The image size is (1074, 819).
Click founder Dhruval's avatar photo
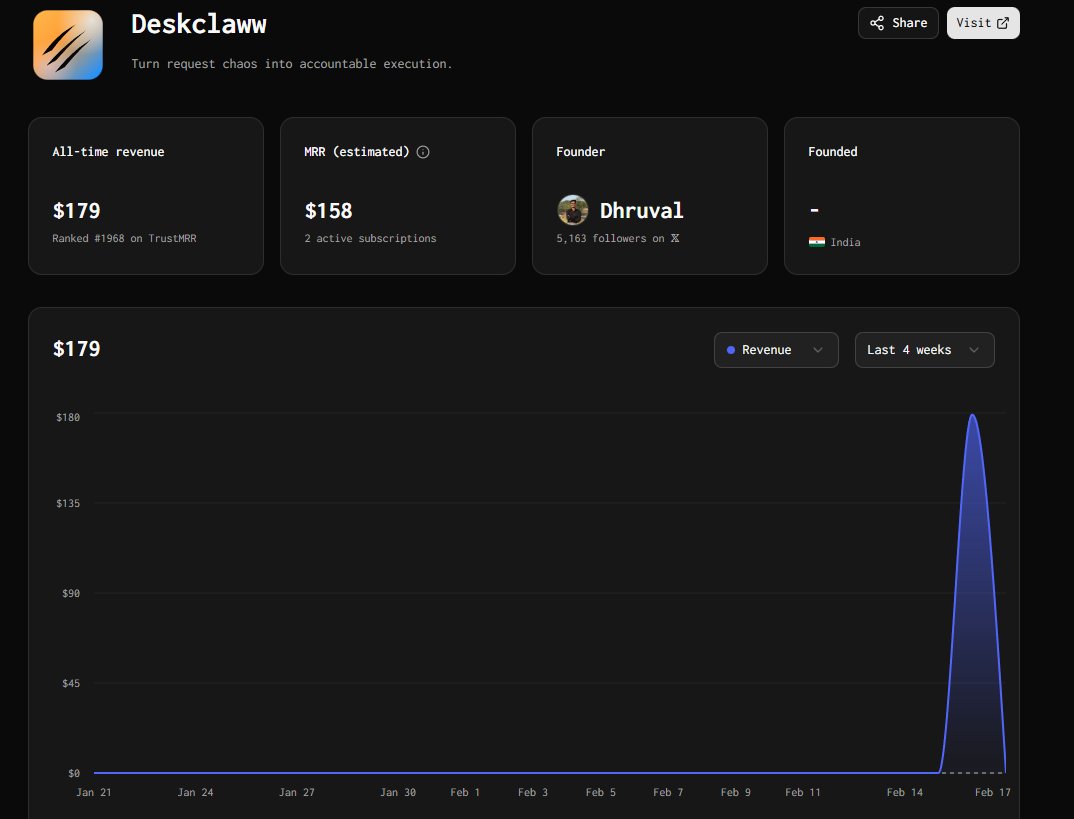click(x=573, y=210)
